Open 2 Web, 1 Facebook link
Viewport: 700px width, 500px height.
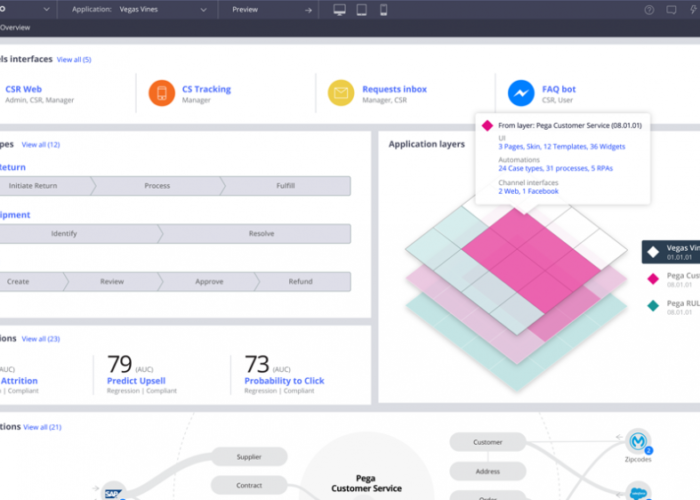528,191
